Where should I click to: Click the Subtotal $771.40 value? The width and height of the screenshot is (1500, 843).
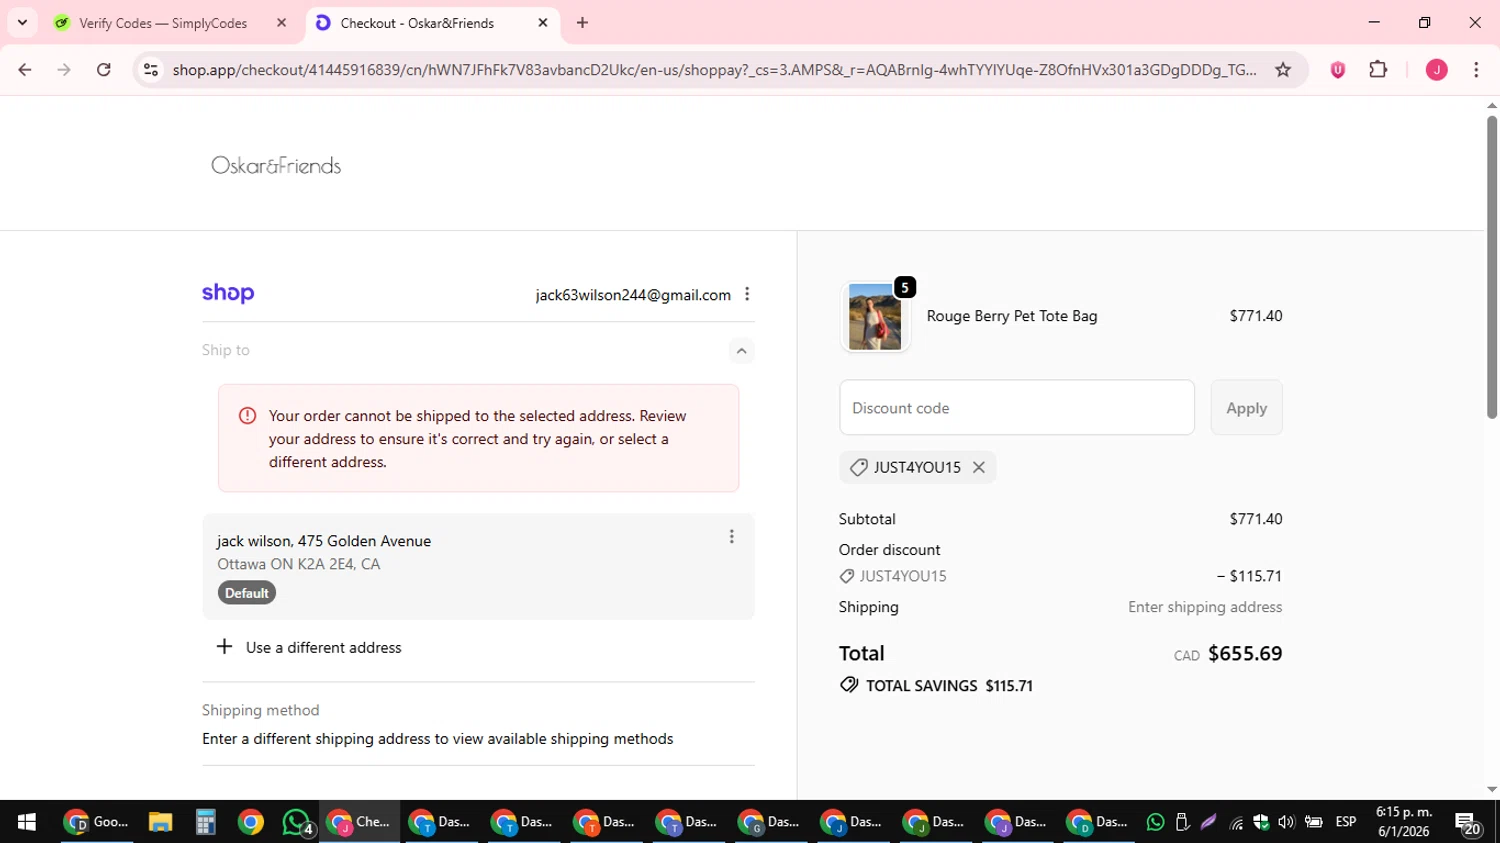click(1256, 519)
